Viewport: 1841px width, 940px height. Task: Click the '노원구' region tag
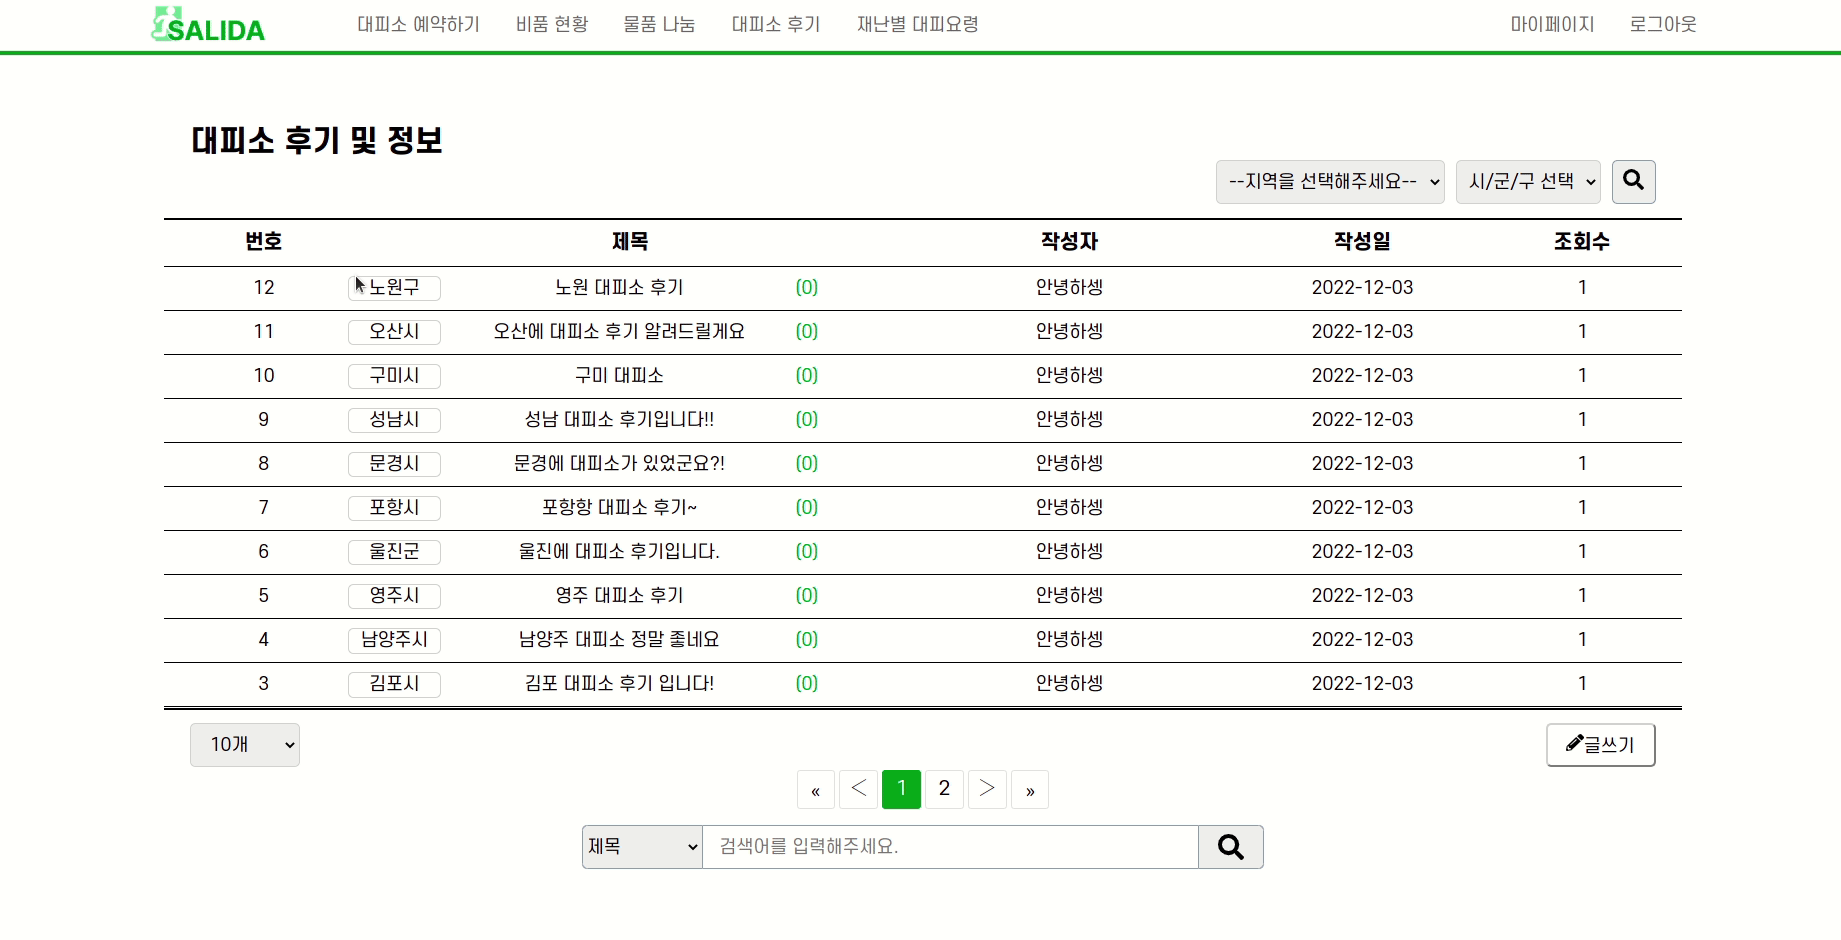pos(394,288)
